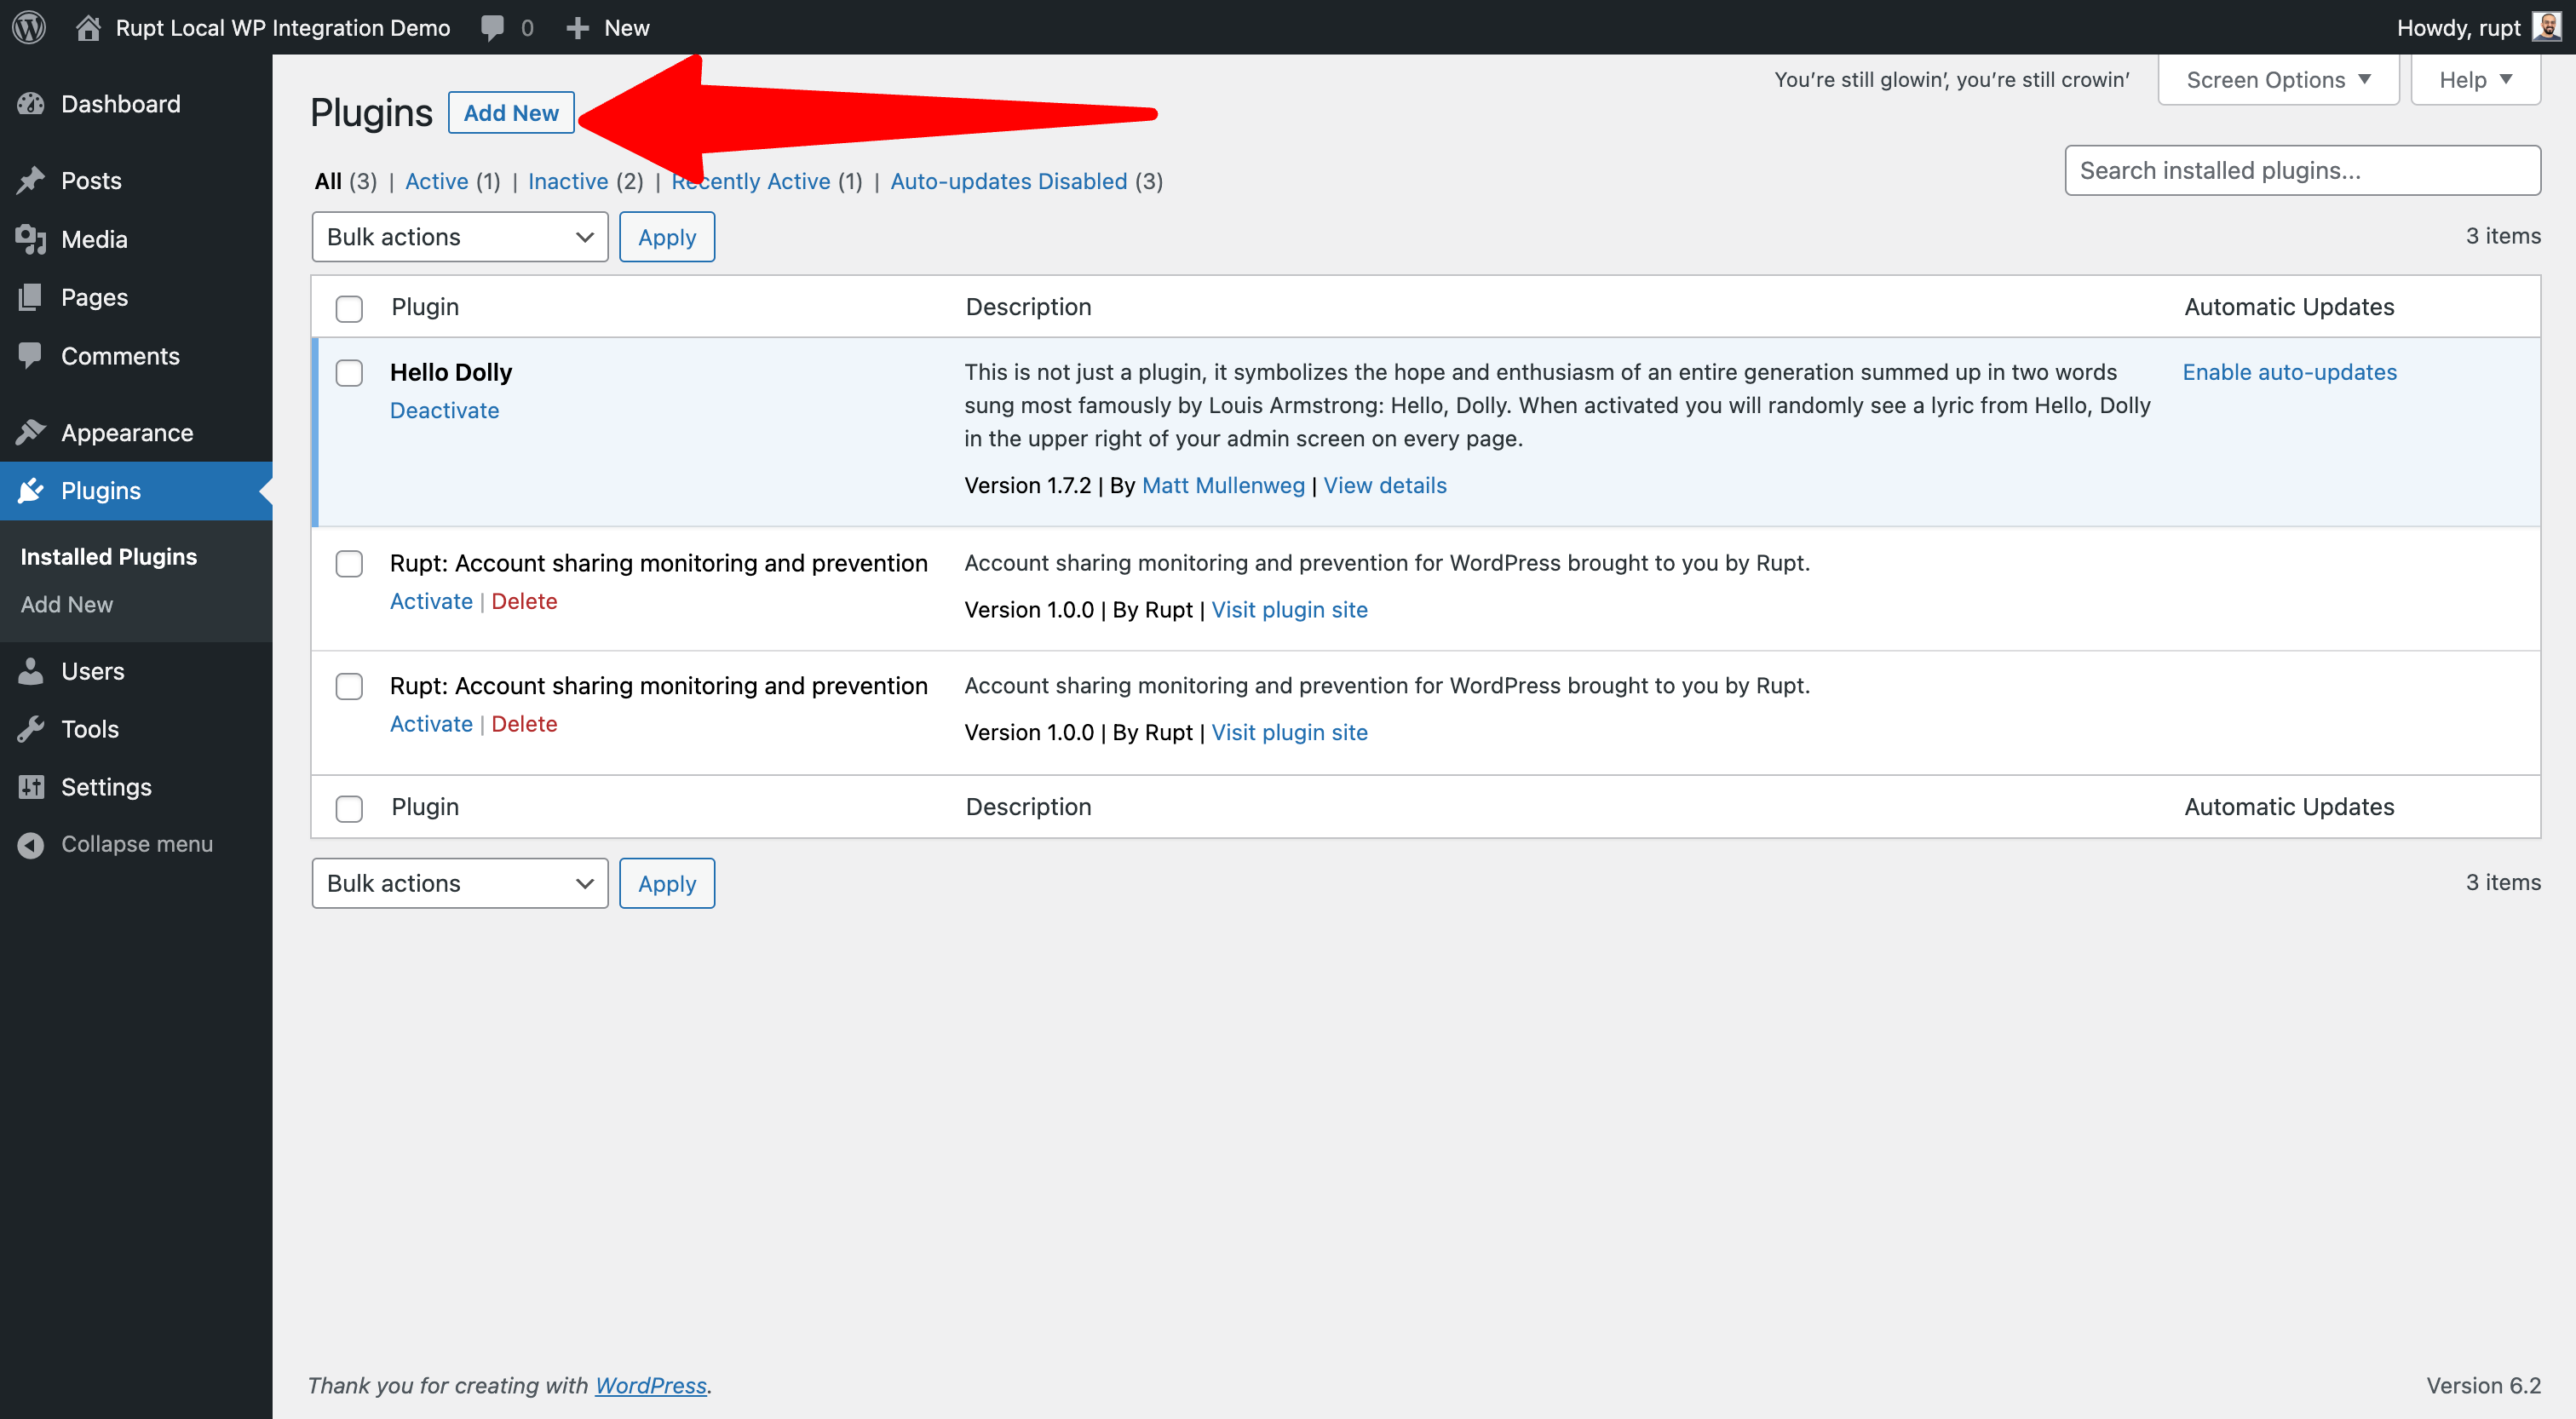Image resolution: width=2576 pixels, height=1419 pixels.
Task: Click the Posts pushpin icon
Action: coord(31,180)
